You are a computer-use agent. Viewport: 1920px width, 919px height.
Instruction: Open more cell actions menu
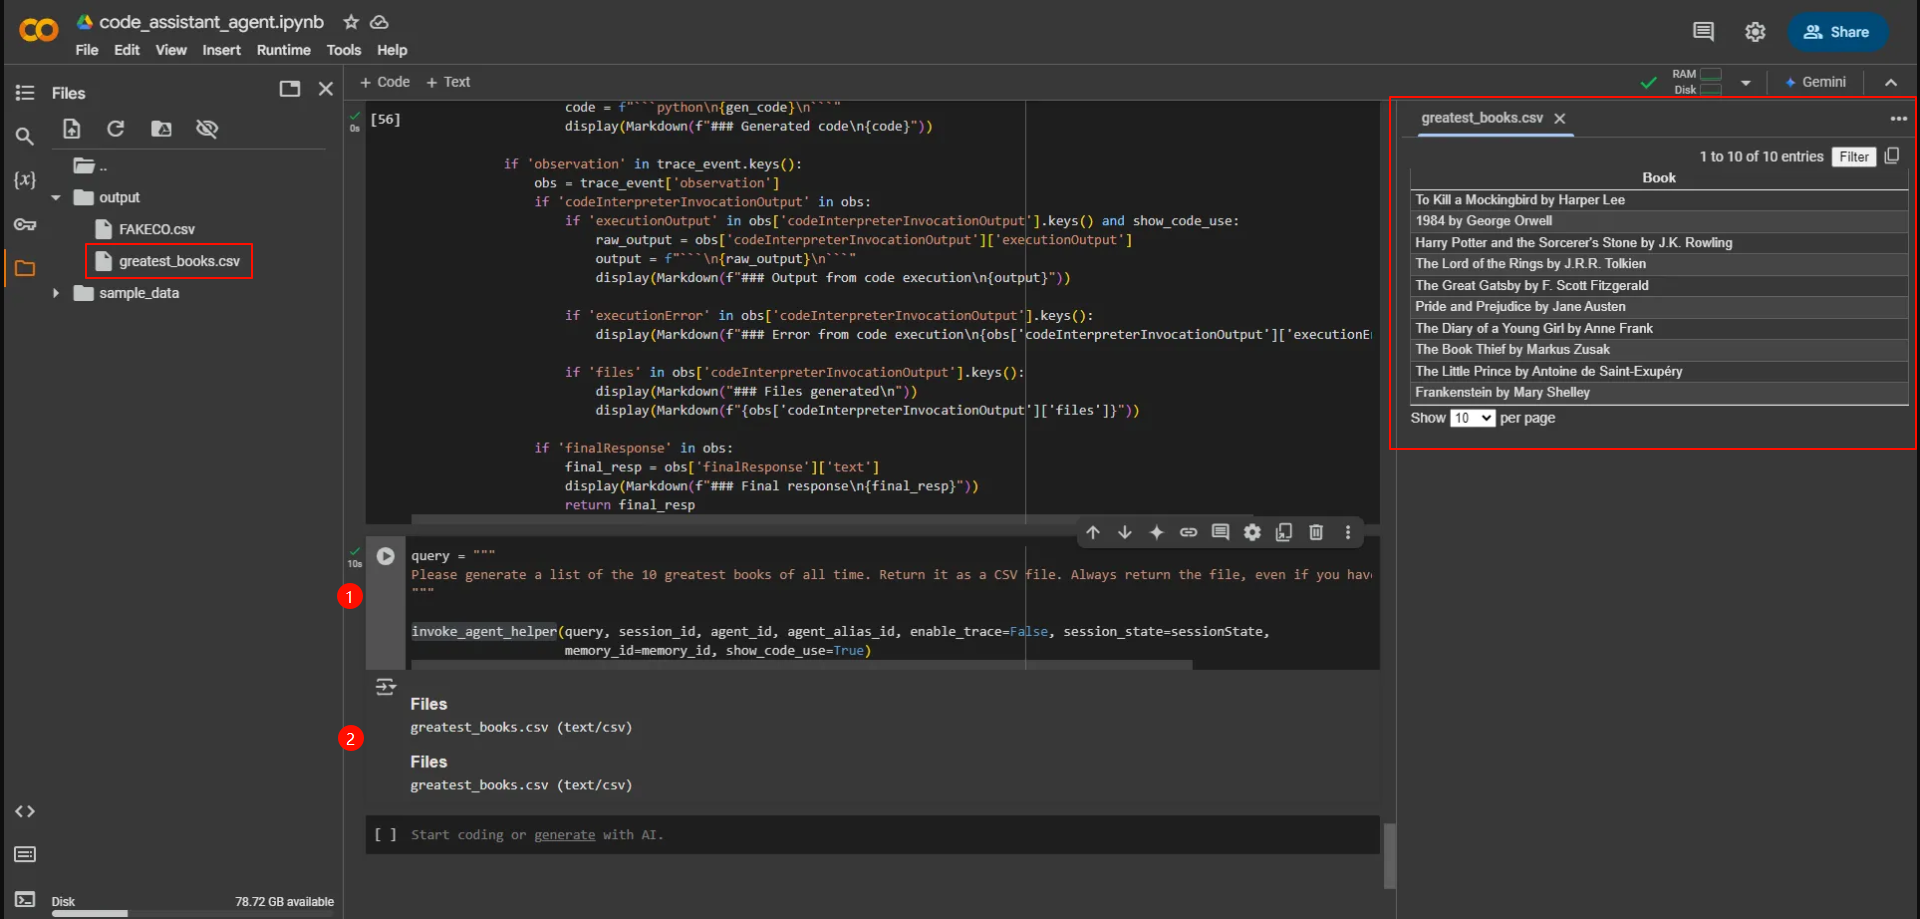click(x=1348, y=532)
